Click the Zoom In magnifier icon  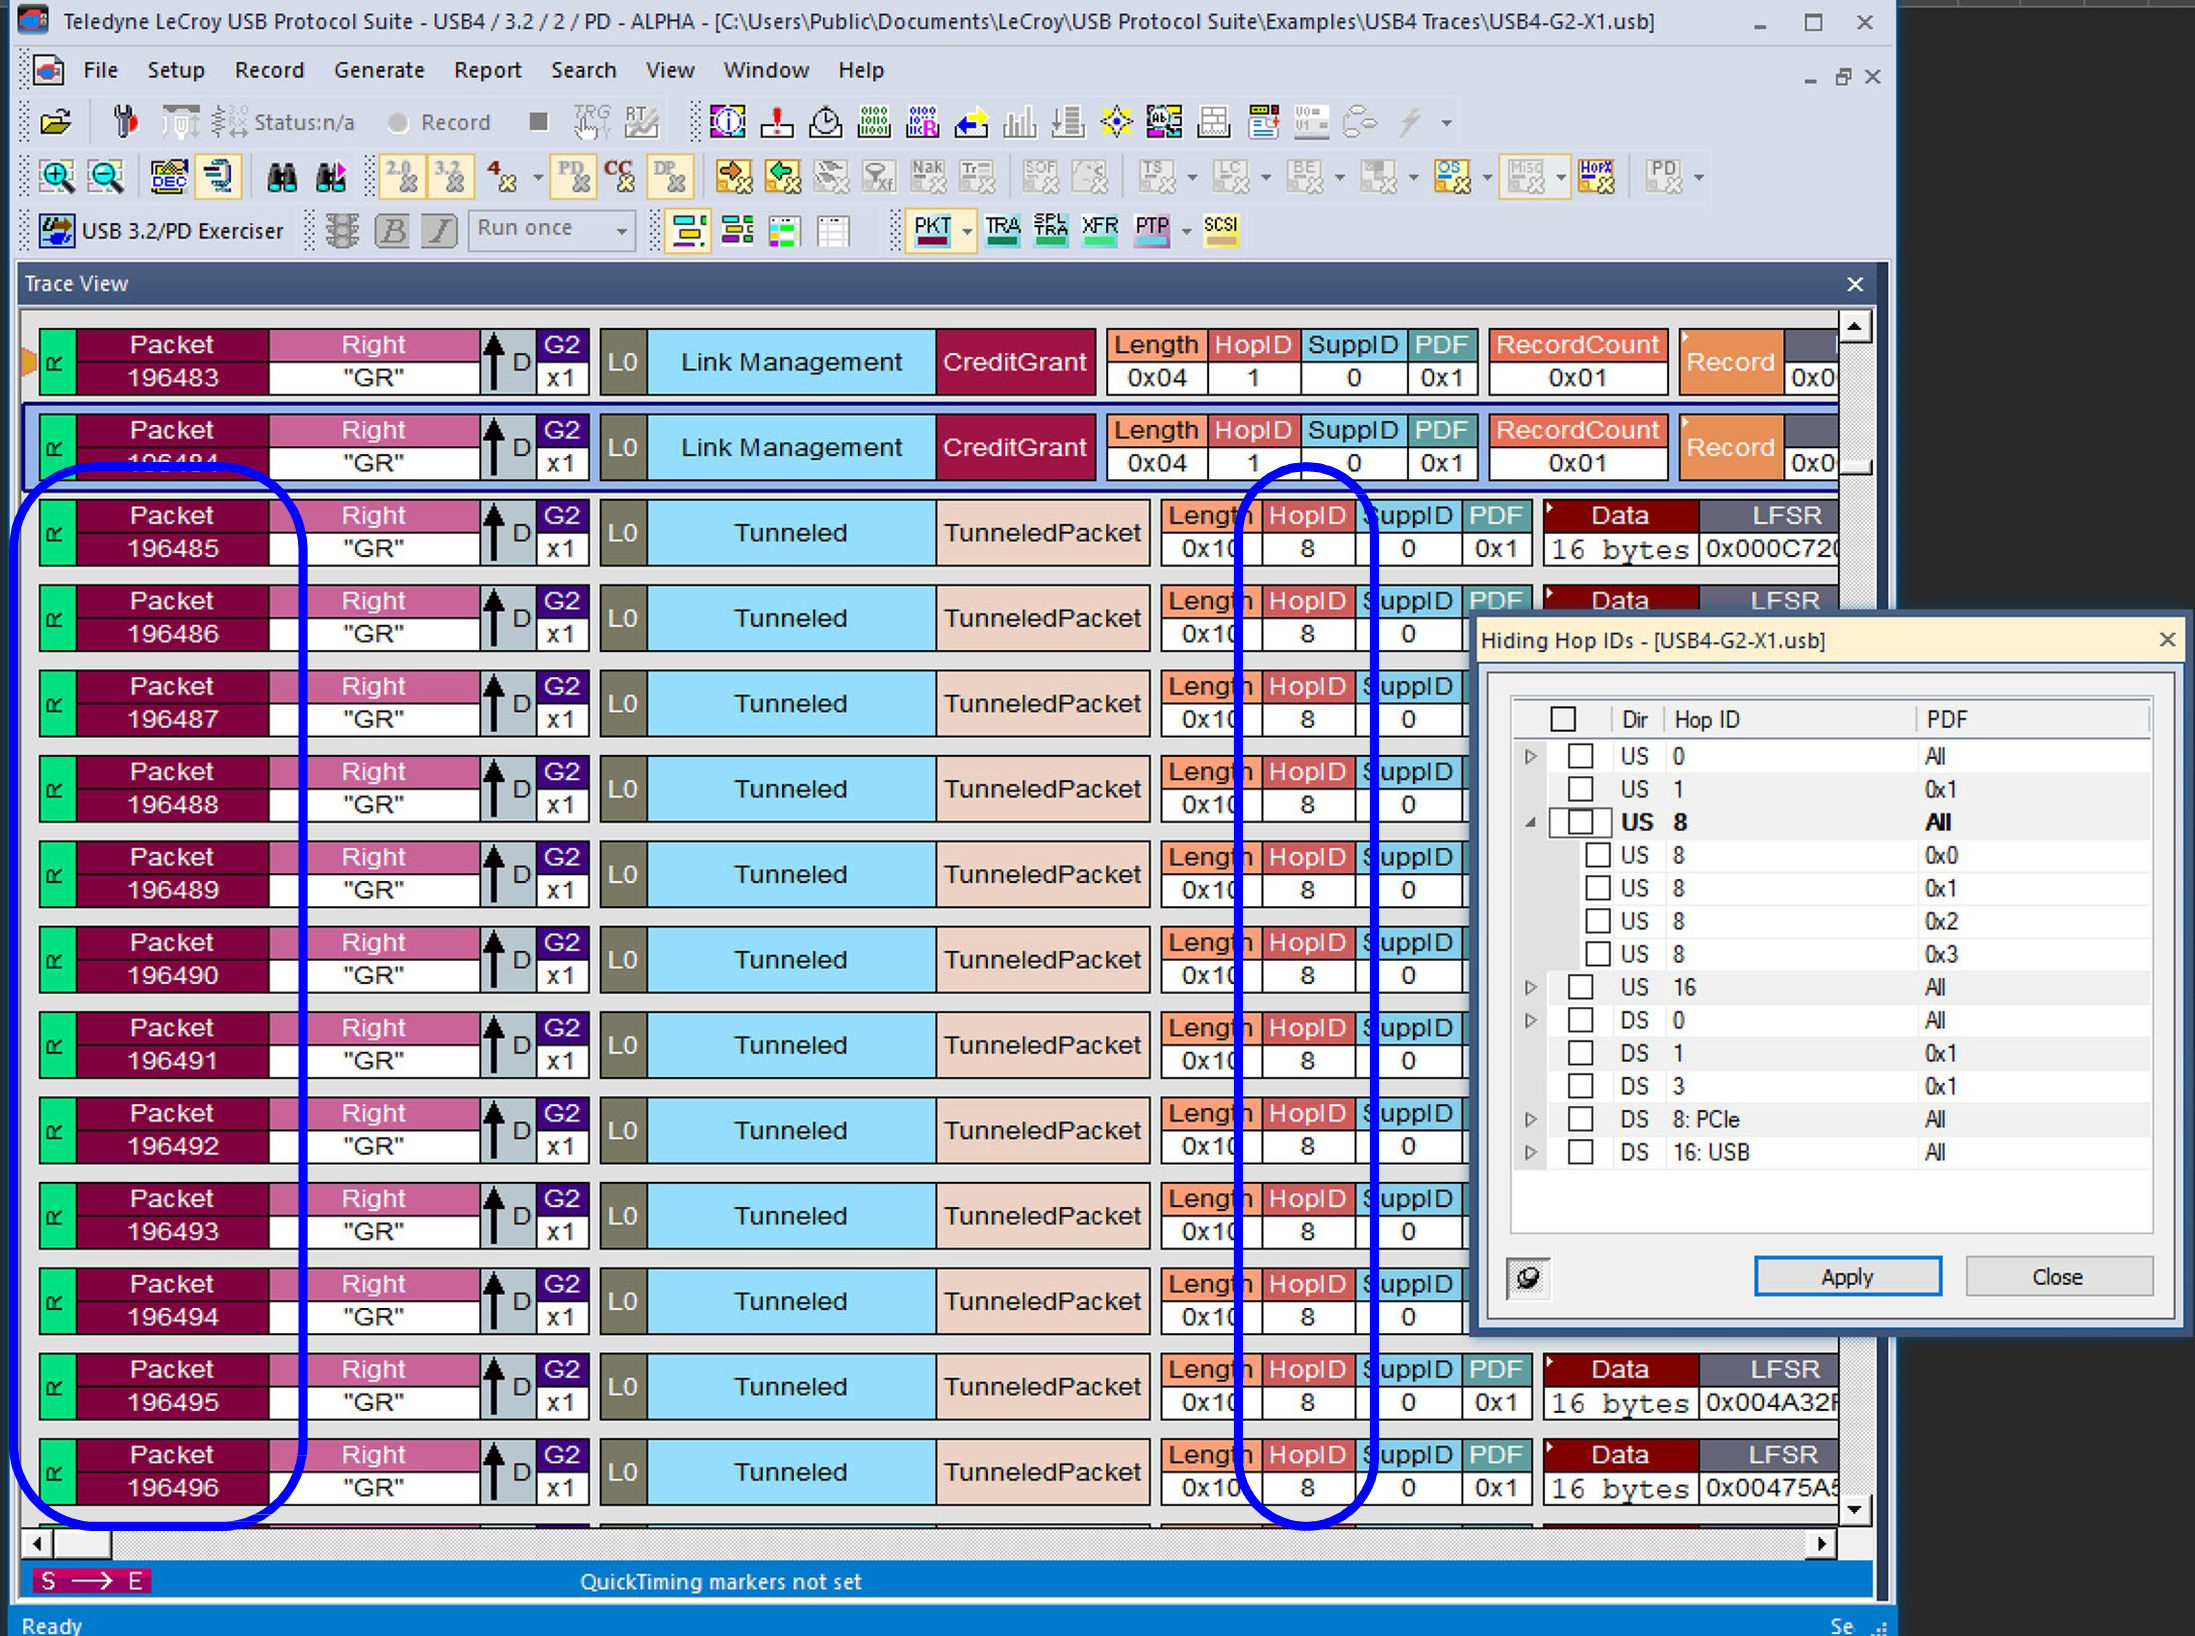coord(57,177)
